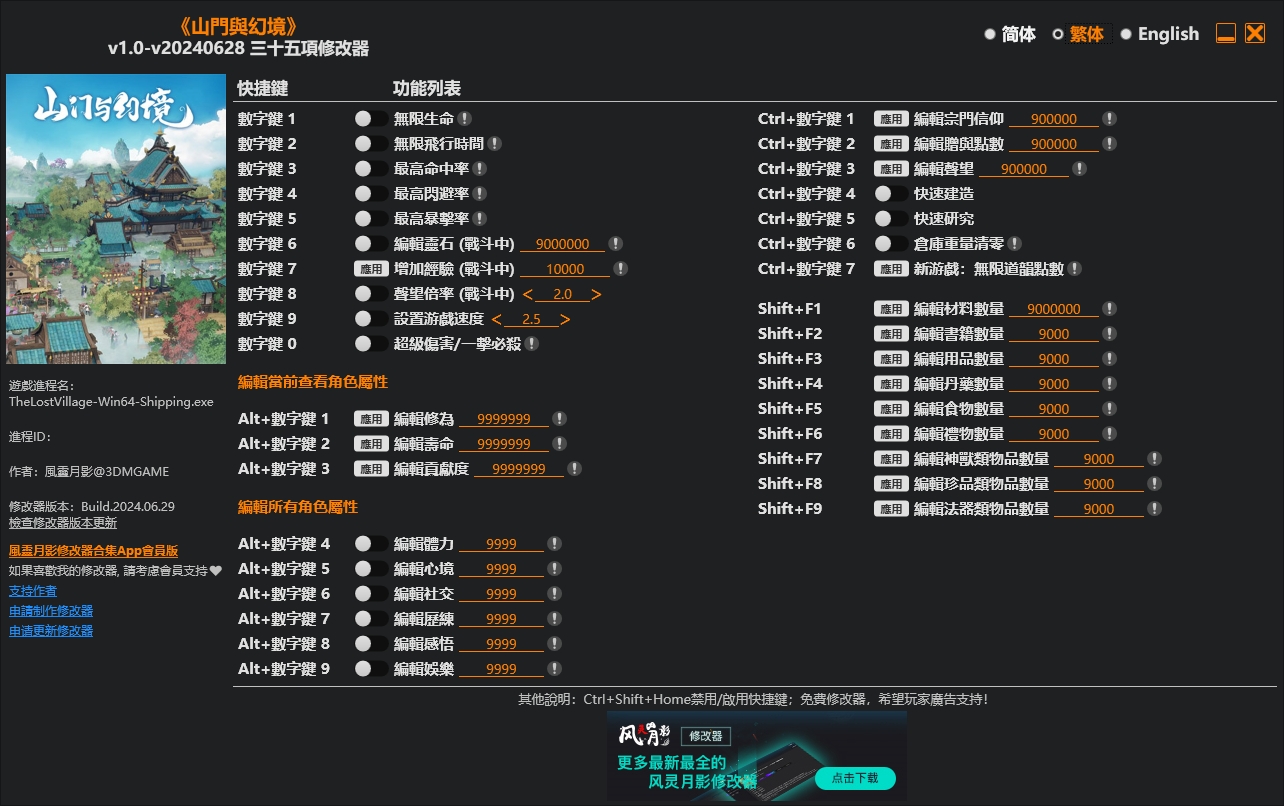Viewport: 1284px width, 806px height.
Task: Minimize the trainer window
Action: (1226, 33)
